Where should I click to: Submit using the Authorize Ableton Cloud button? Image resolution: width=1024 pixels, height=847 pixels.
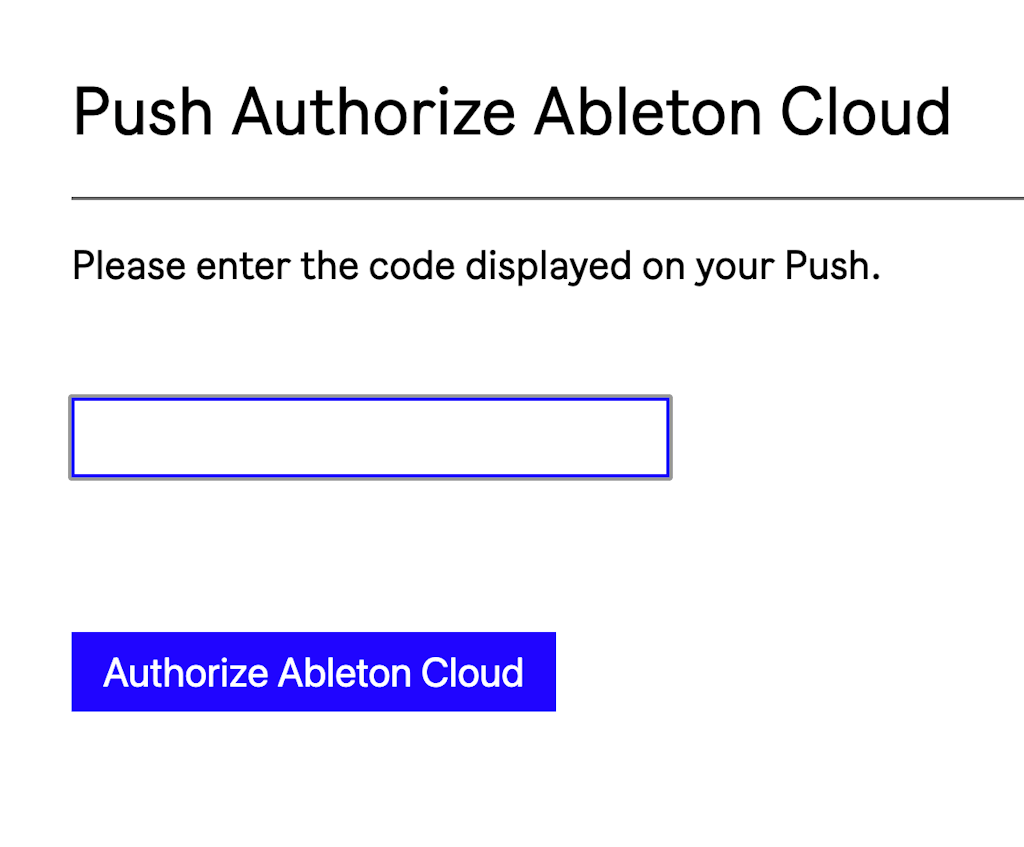[x=313, y=671]
